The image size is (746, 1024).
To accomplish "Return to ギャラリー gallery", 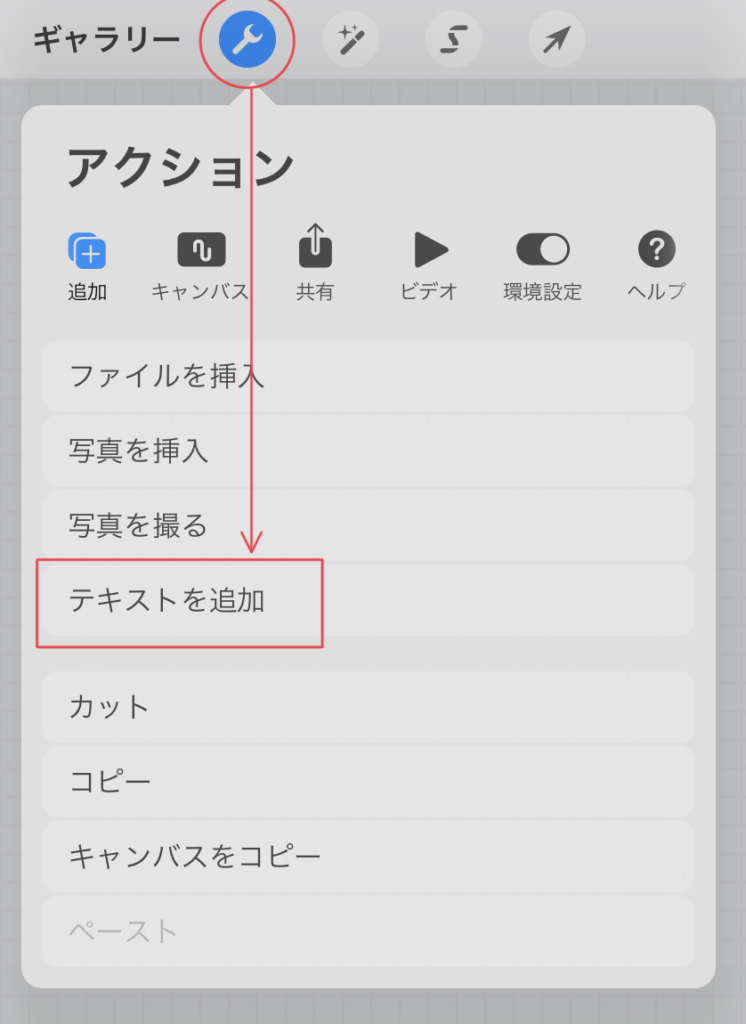I will click(106, 40).
